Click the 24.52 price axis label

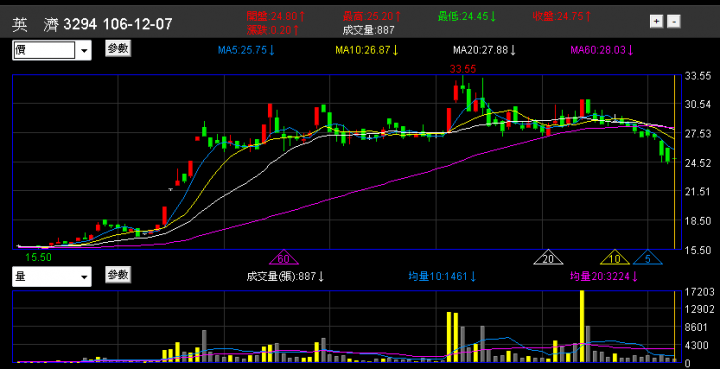pyautogui.click(x=697, y=163)
